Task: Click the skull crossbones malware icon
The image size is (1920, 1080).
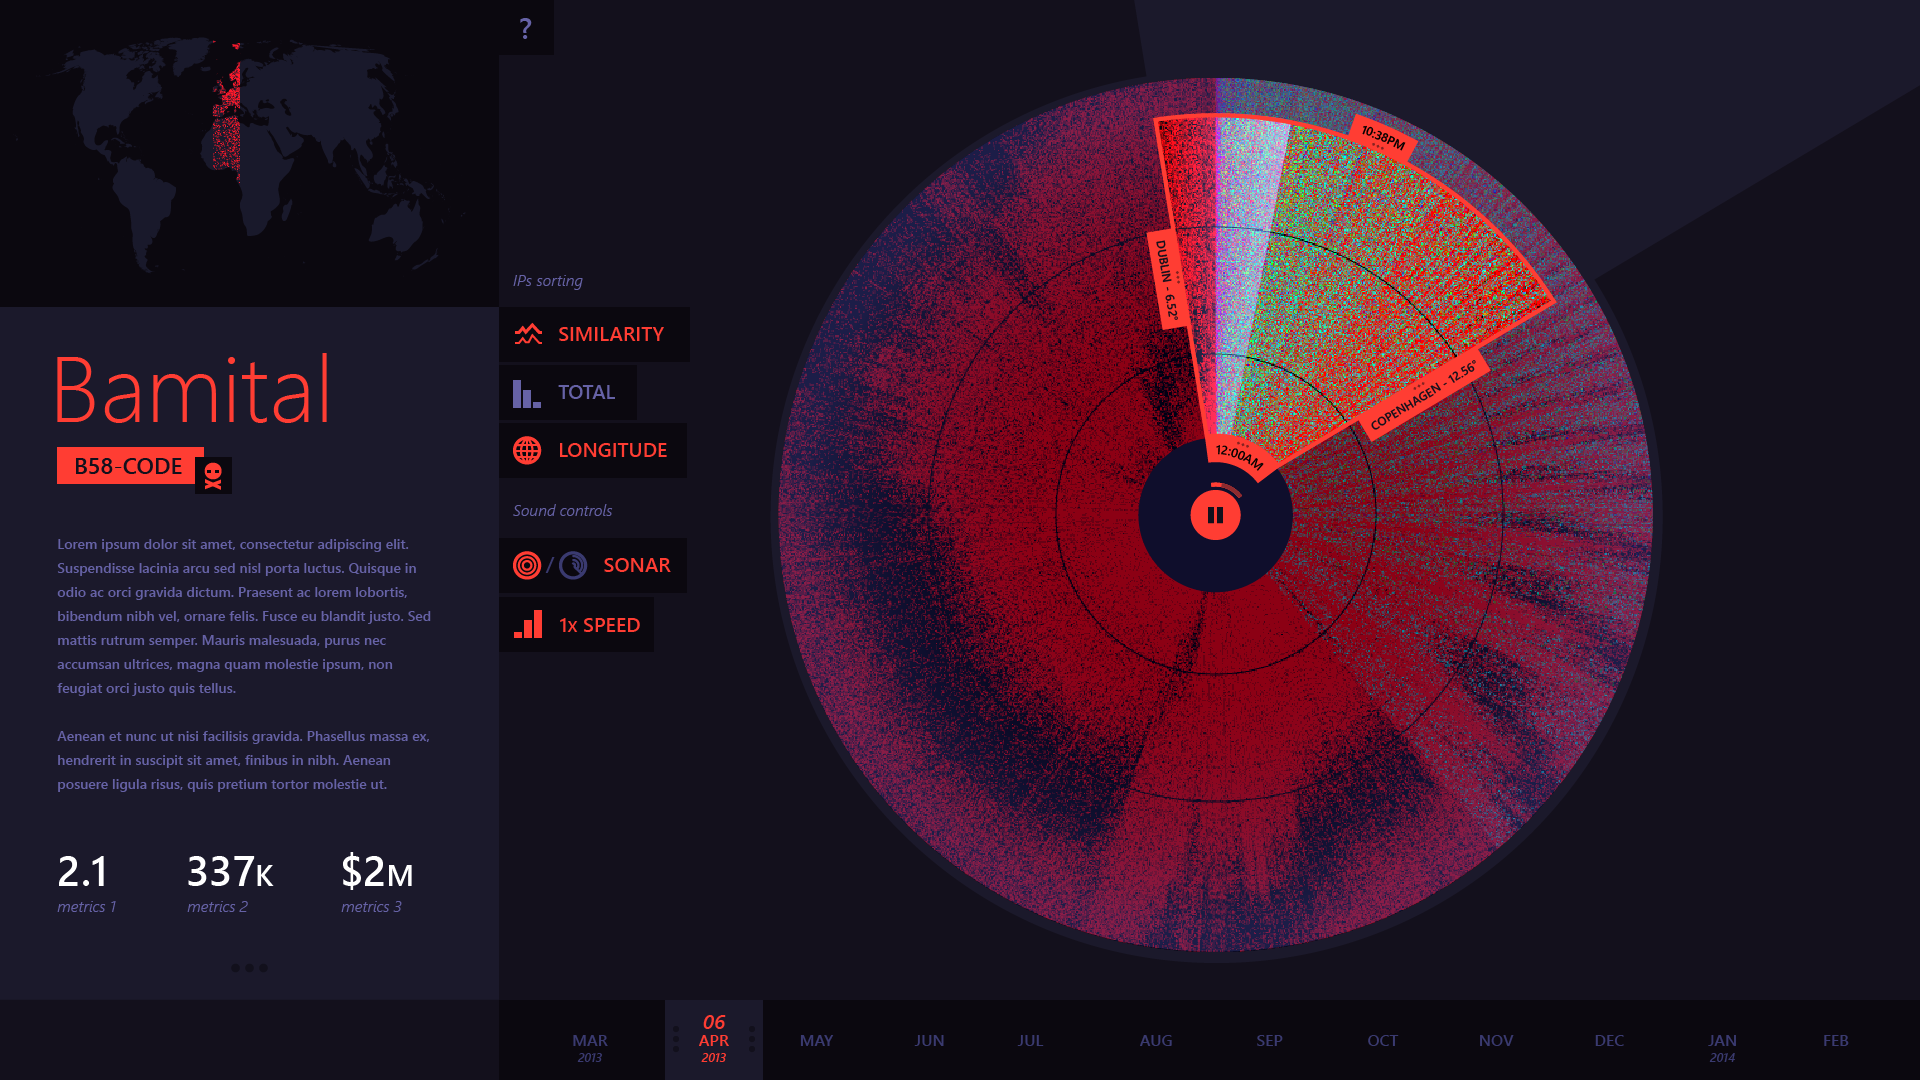Action: 213,476
